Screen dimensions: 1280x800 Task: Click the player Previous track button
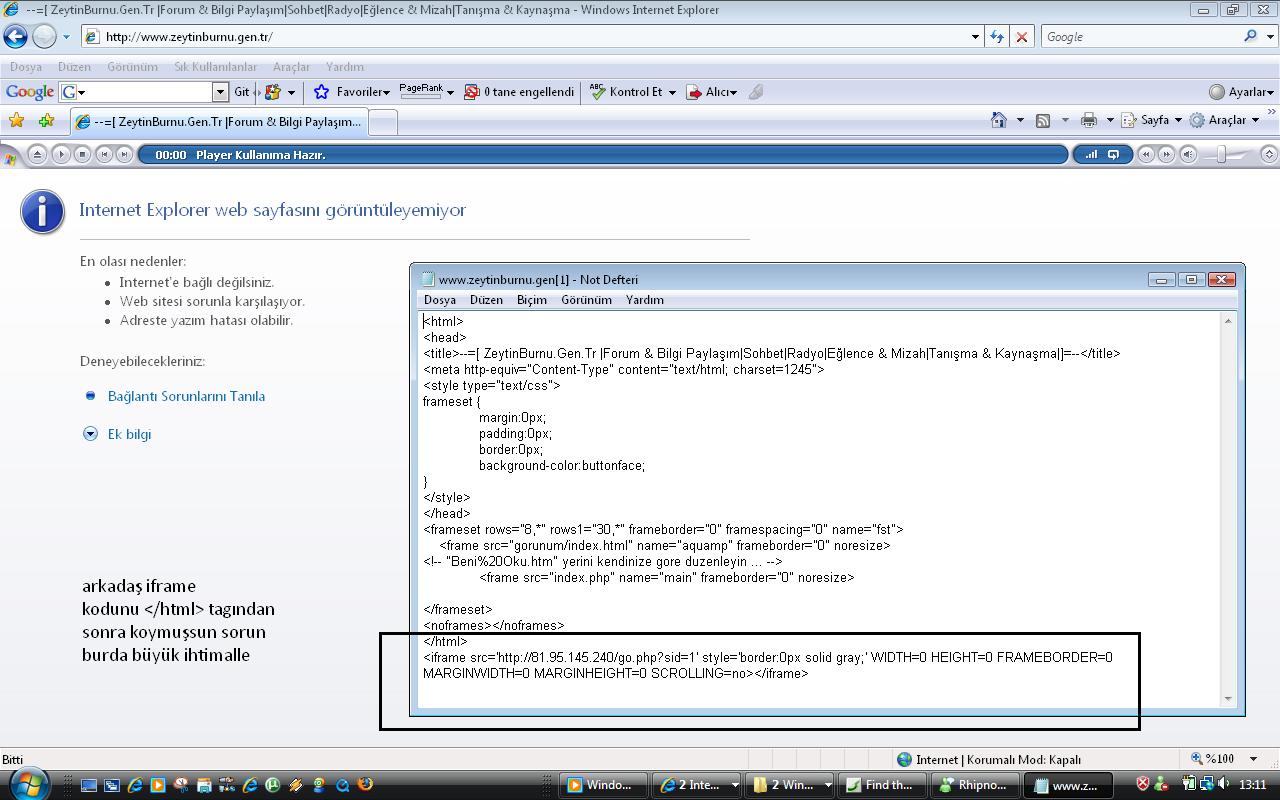coord(103,155)
